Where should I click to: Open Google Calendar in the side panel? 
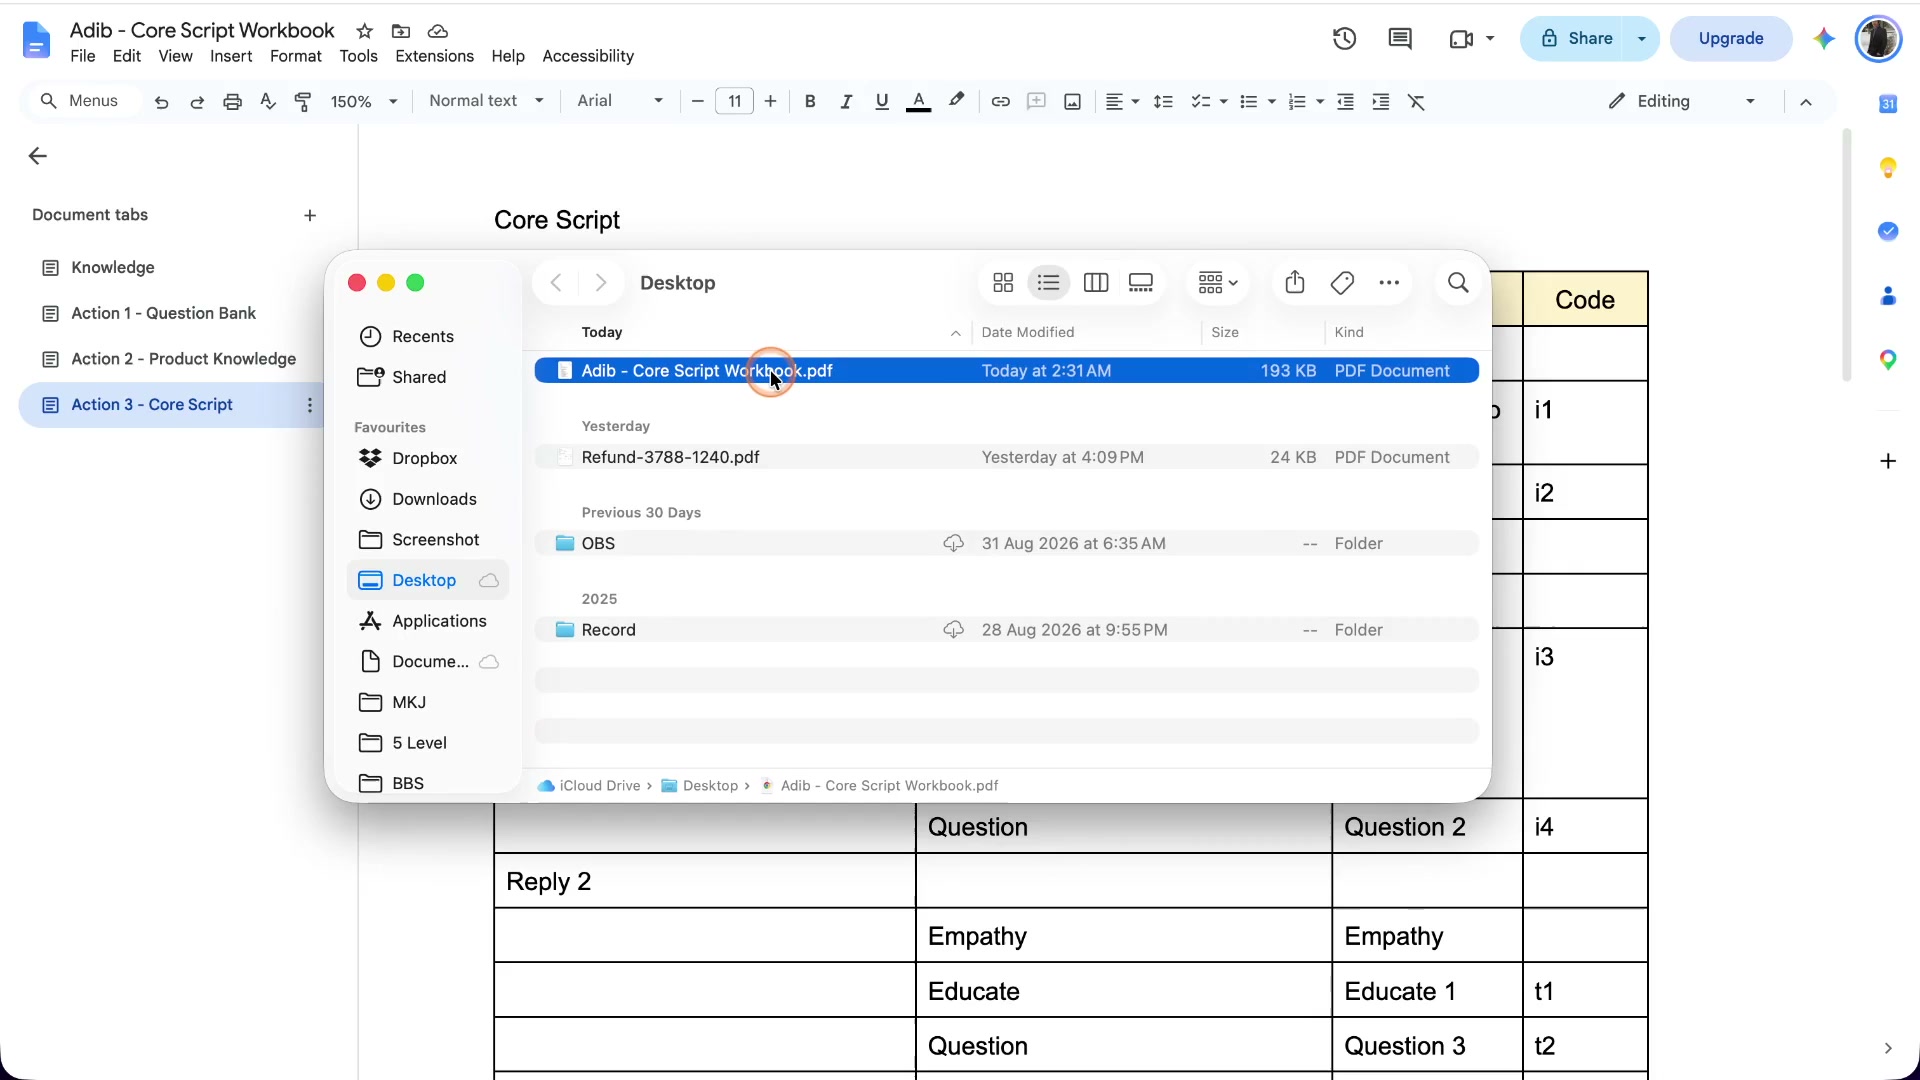(x=1888, y=104)
